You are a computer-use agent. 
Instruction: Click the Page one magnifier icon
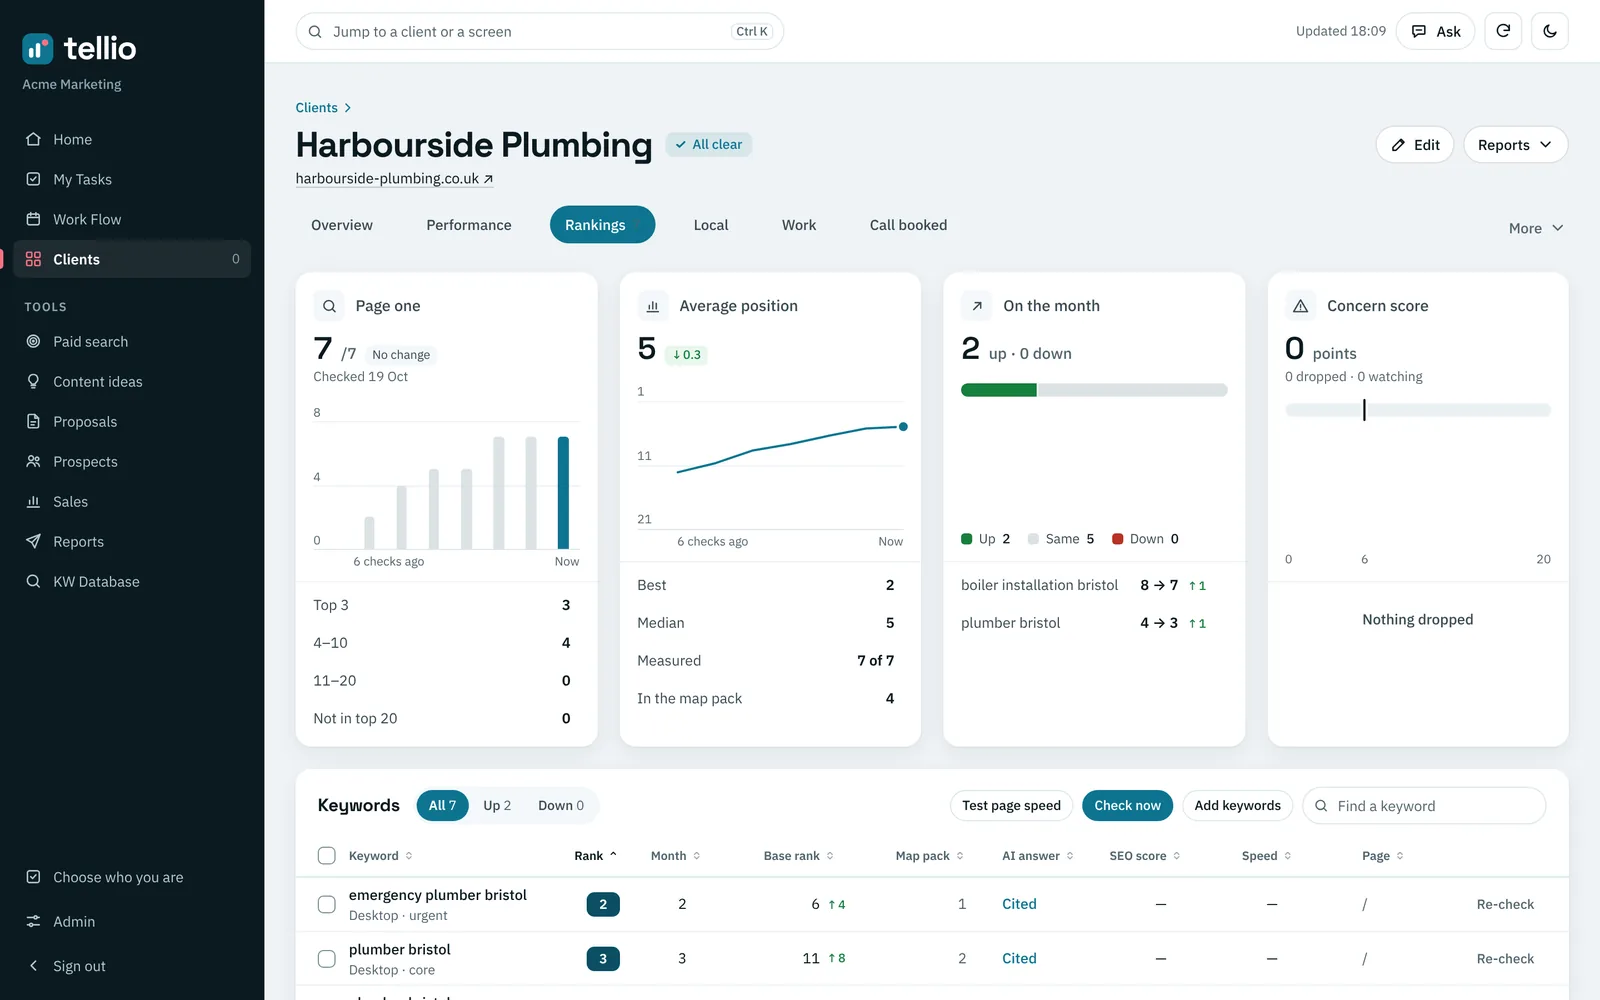click(x=329, y=306)
